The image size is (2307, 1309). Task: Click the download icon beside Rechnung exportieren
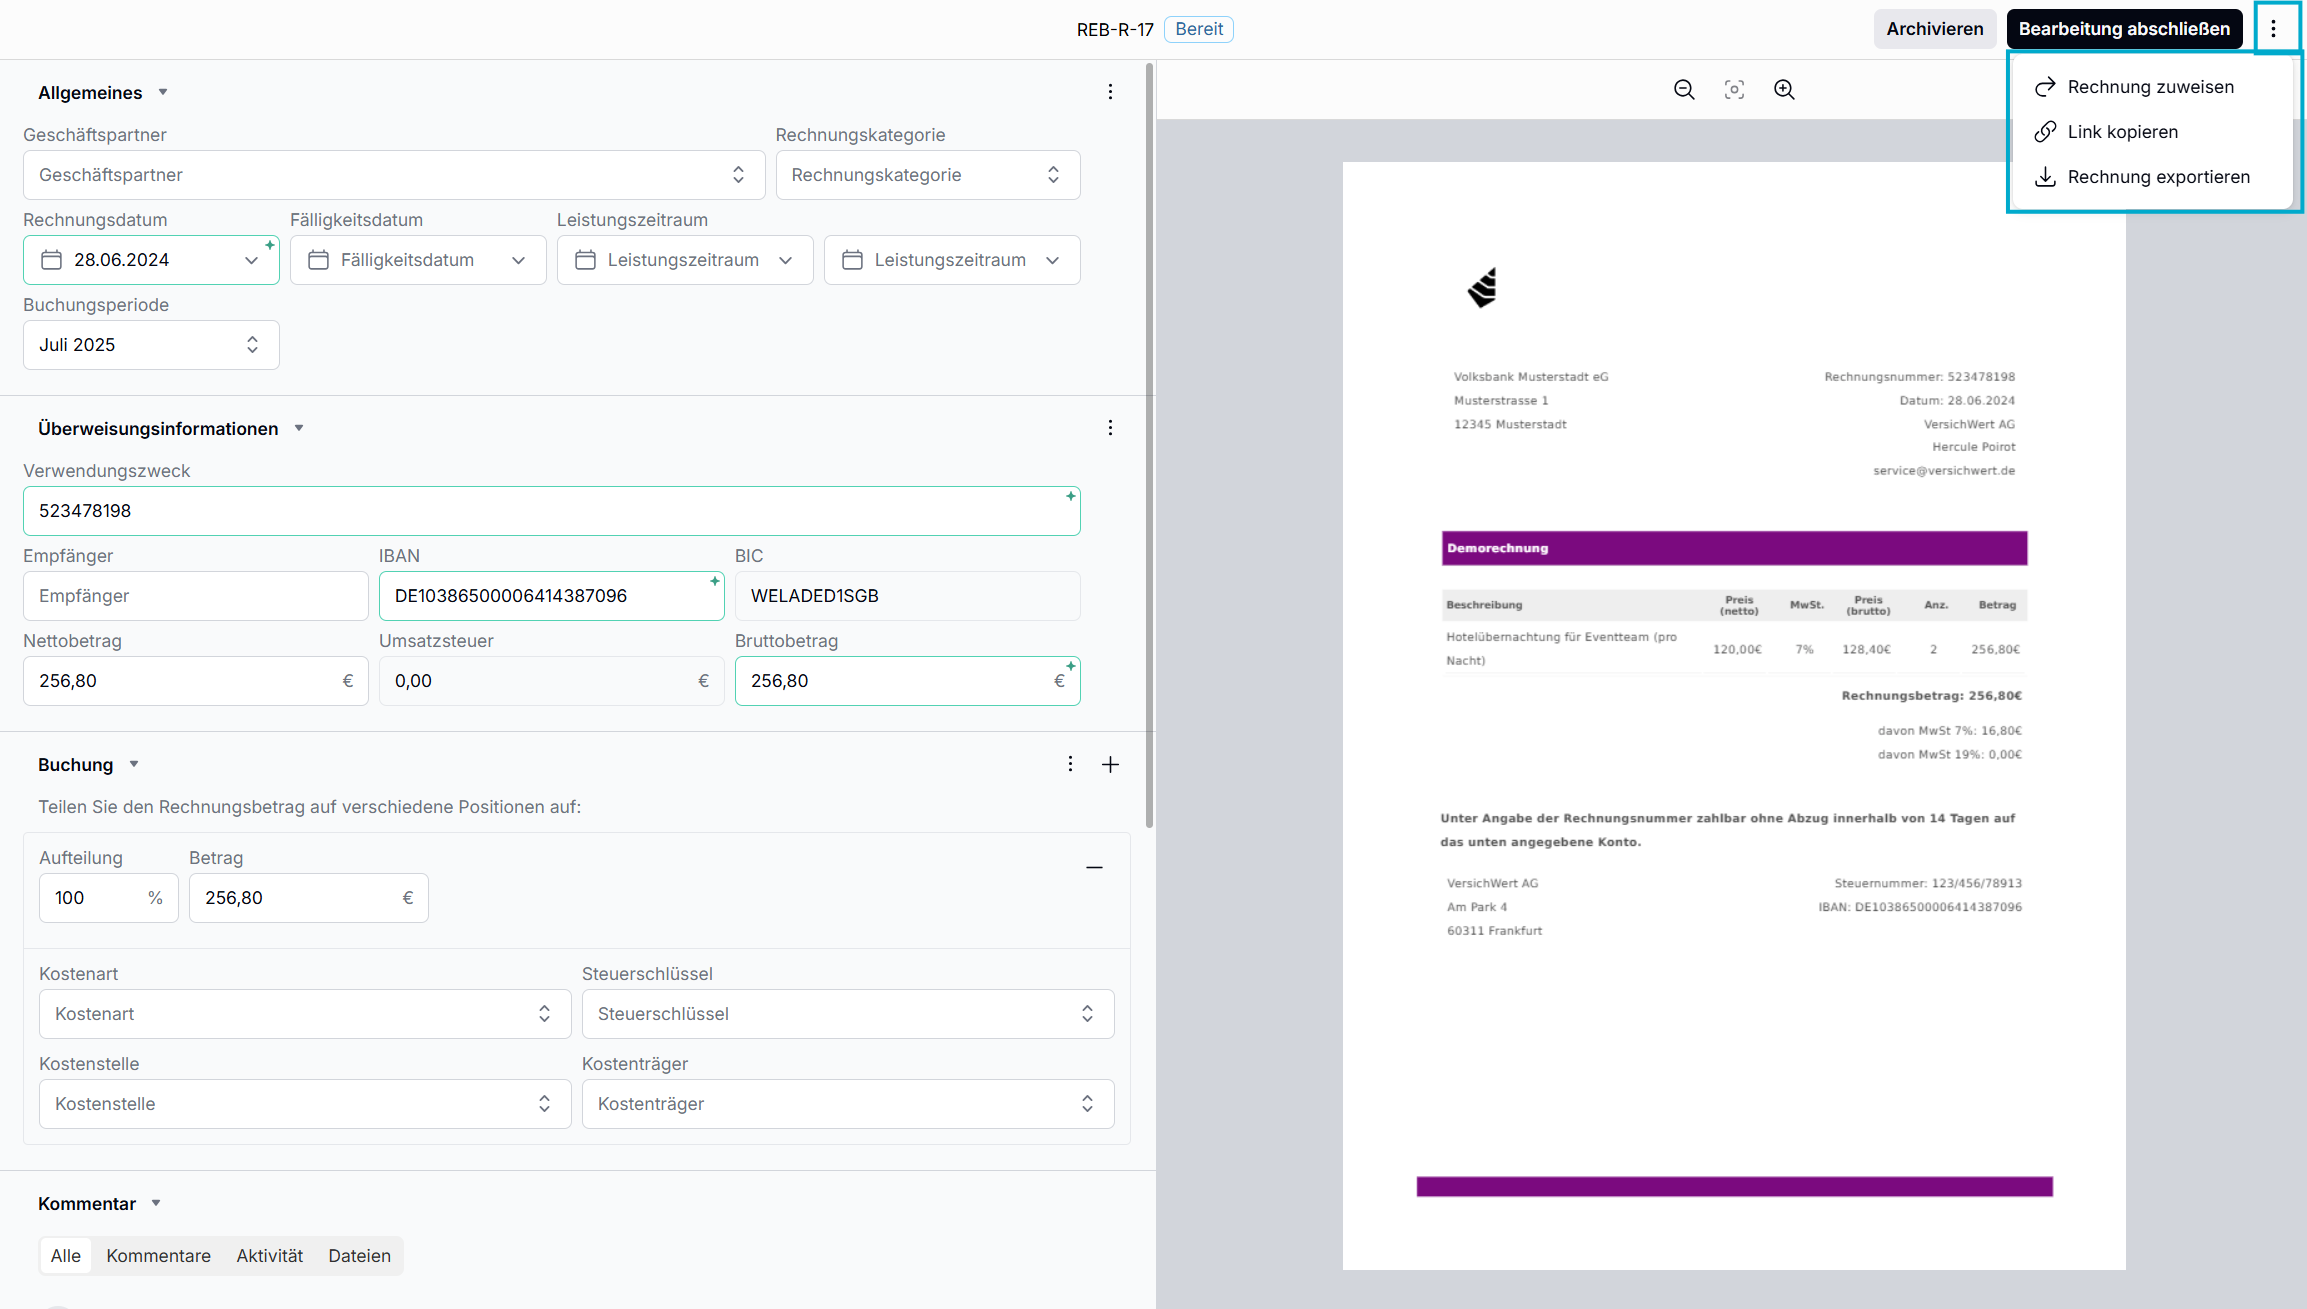click(x=2045, y=177)
